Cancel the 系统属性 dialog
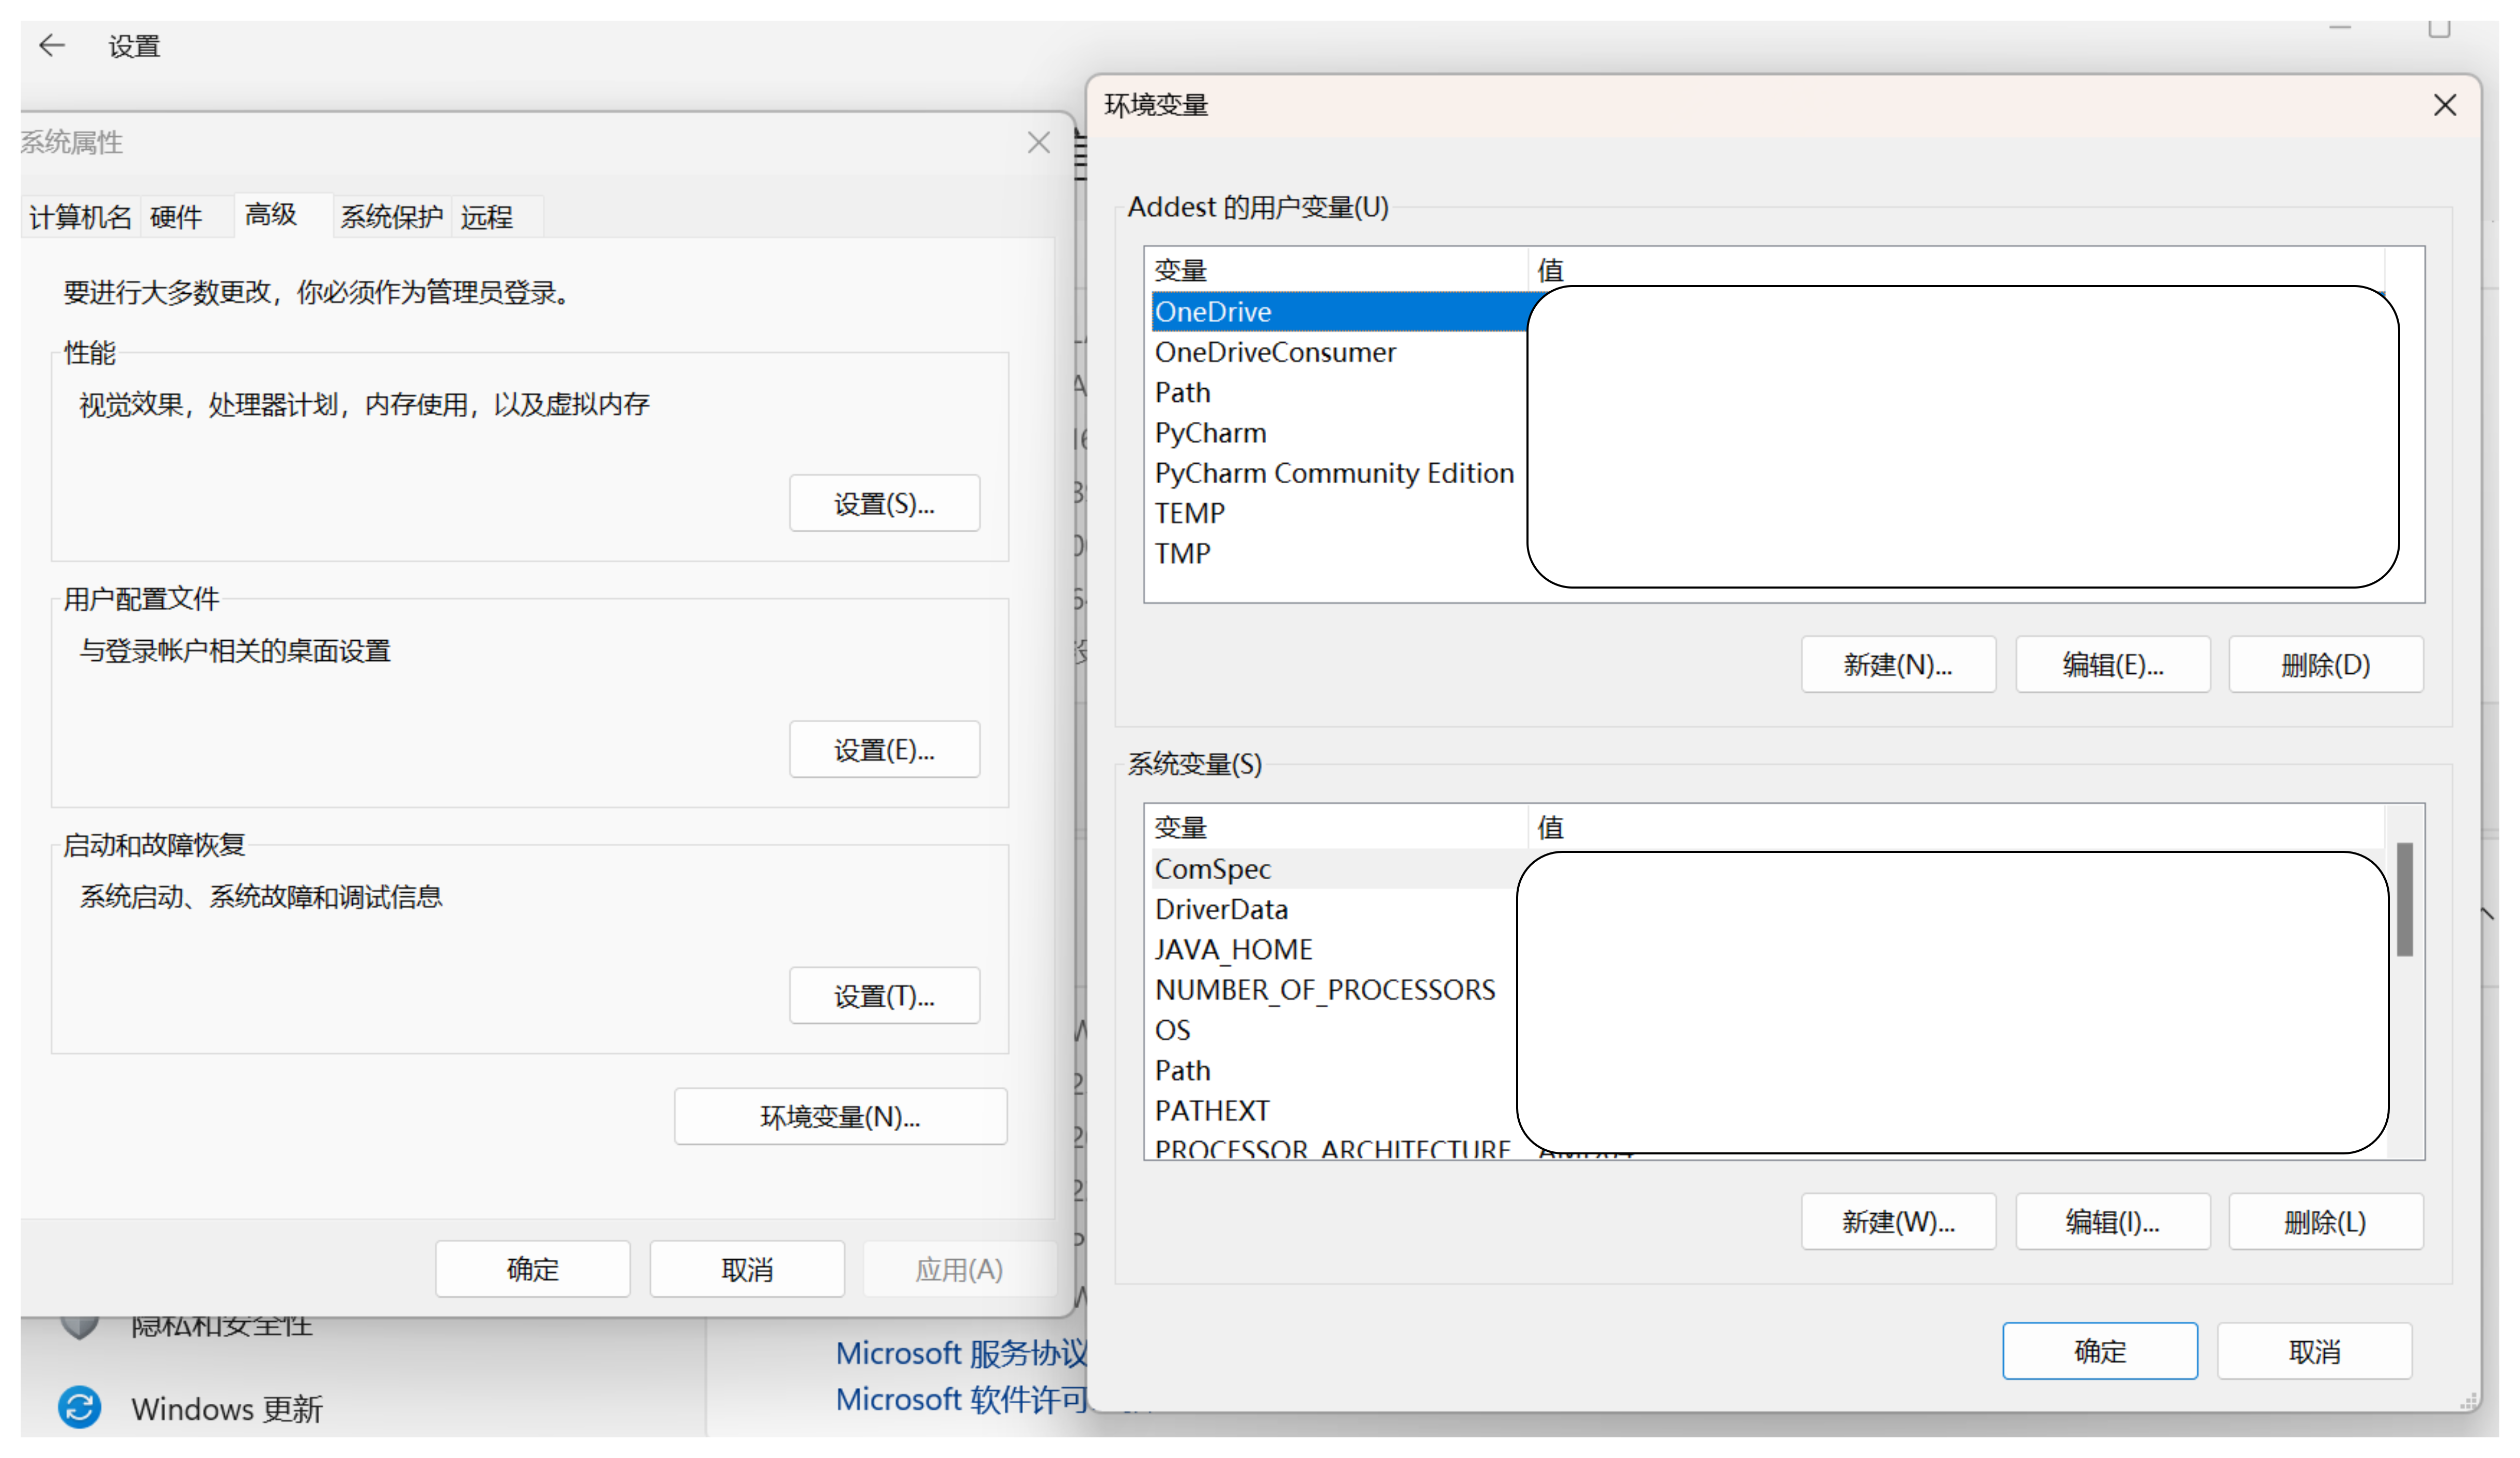 [747, 1269]
